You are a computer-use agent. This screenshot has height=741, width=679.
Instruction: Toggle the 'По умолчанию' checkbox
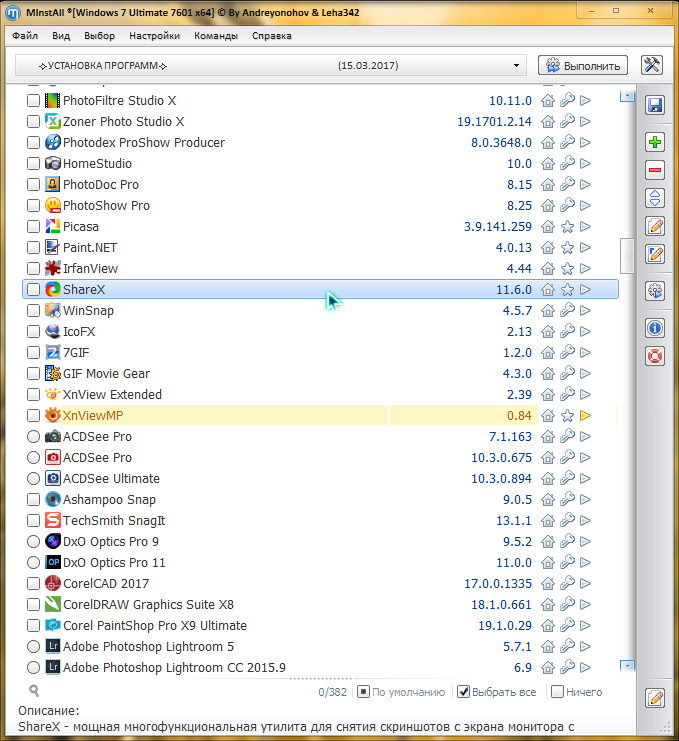pos(363,692)
